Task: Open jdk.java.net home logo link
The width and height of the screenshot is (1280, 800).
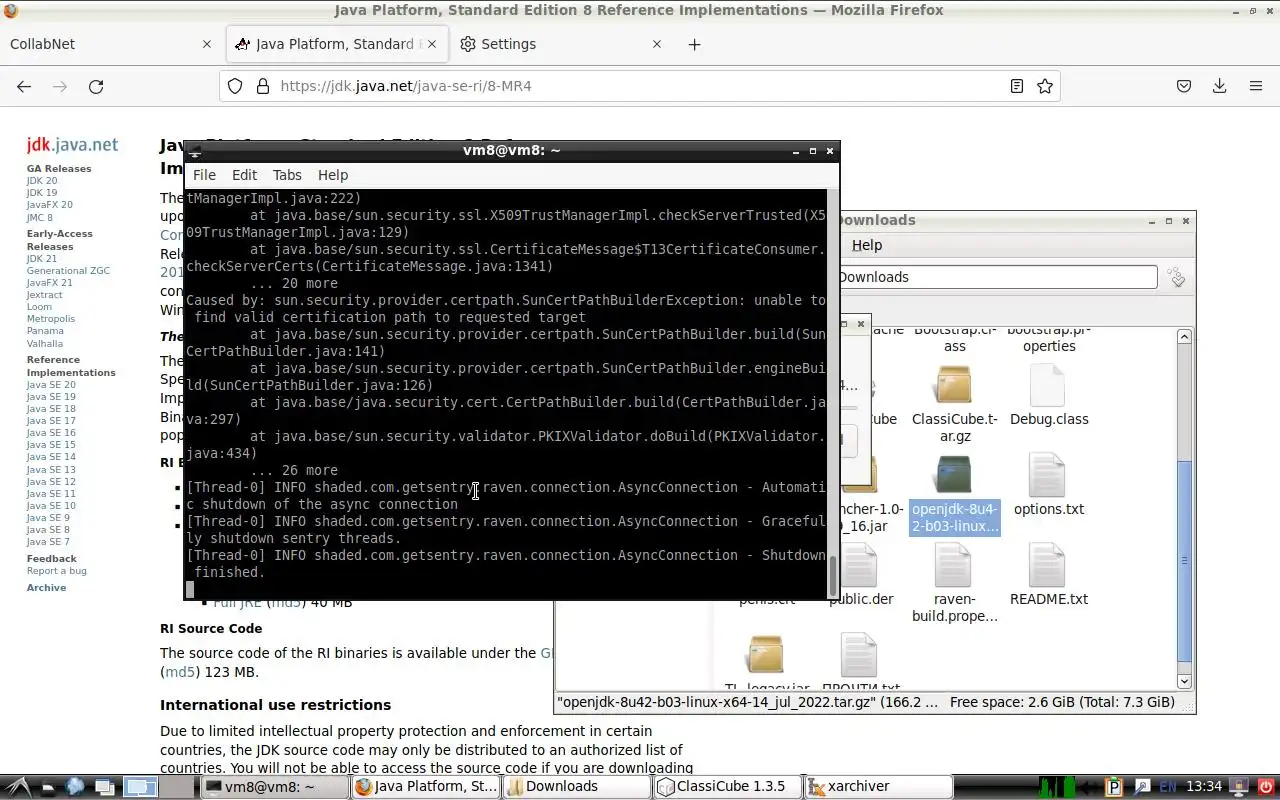Action: coord(72,145)
